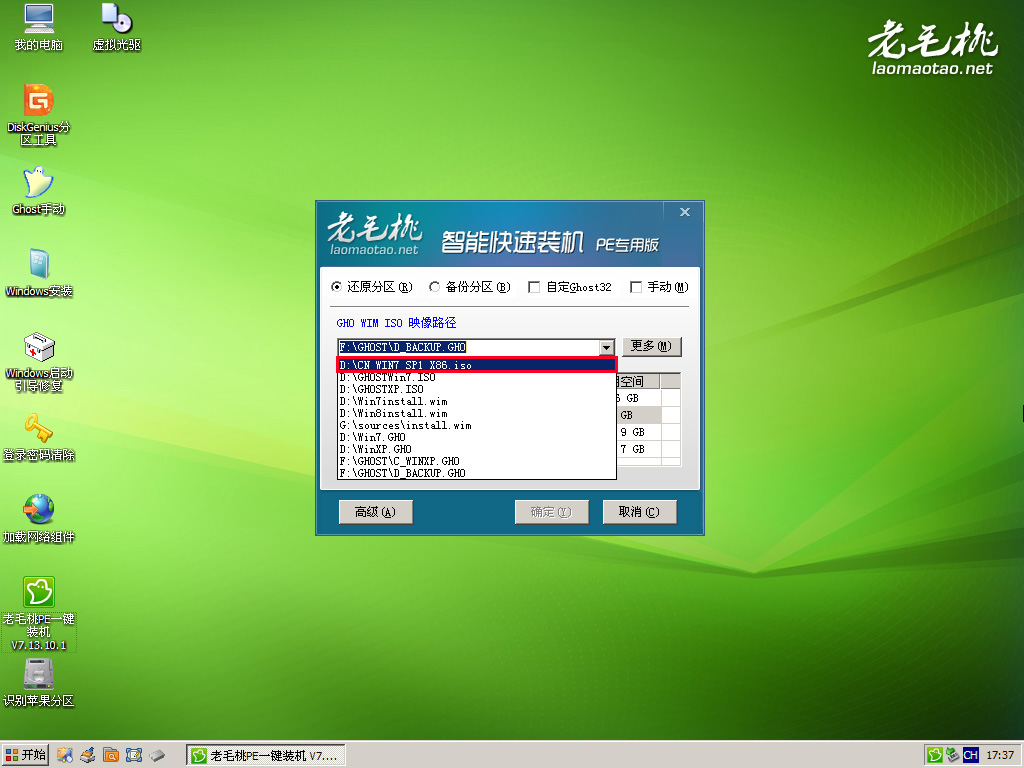This screenshot has height=768, width=1024.
Task: Activate 老毛桃PE一键装机 taskbar button
Action: 265,756
